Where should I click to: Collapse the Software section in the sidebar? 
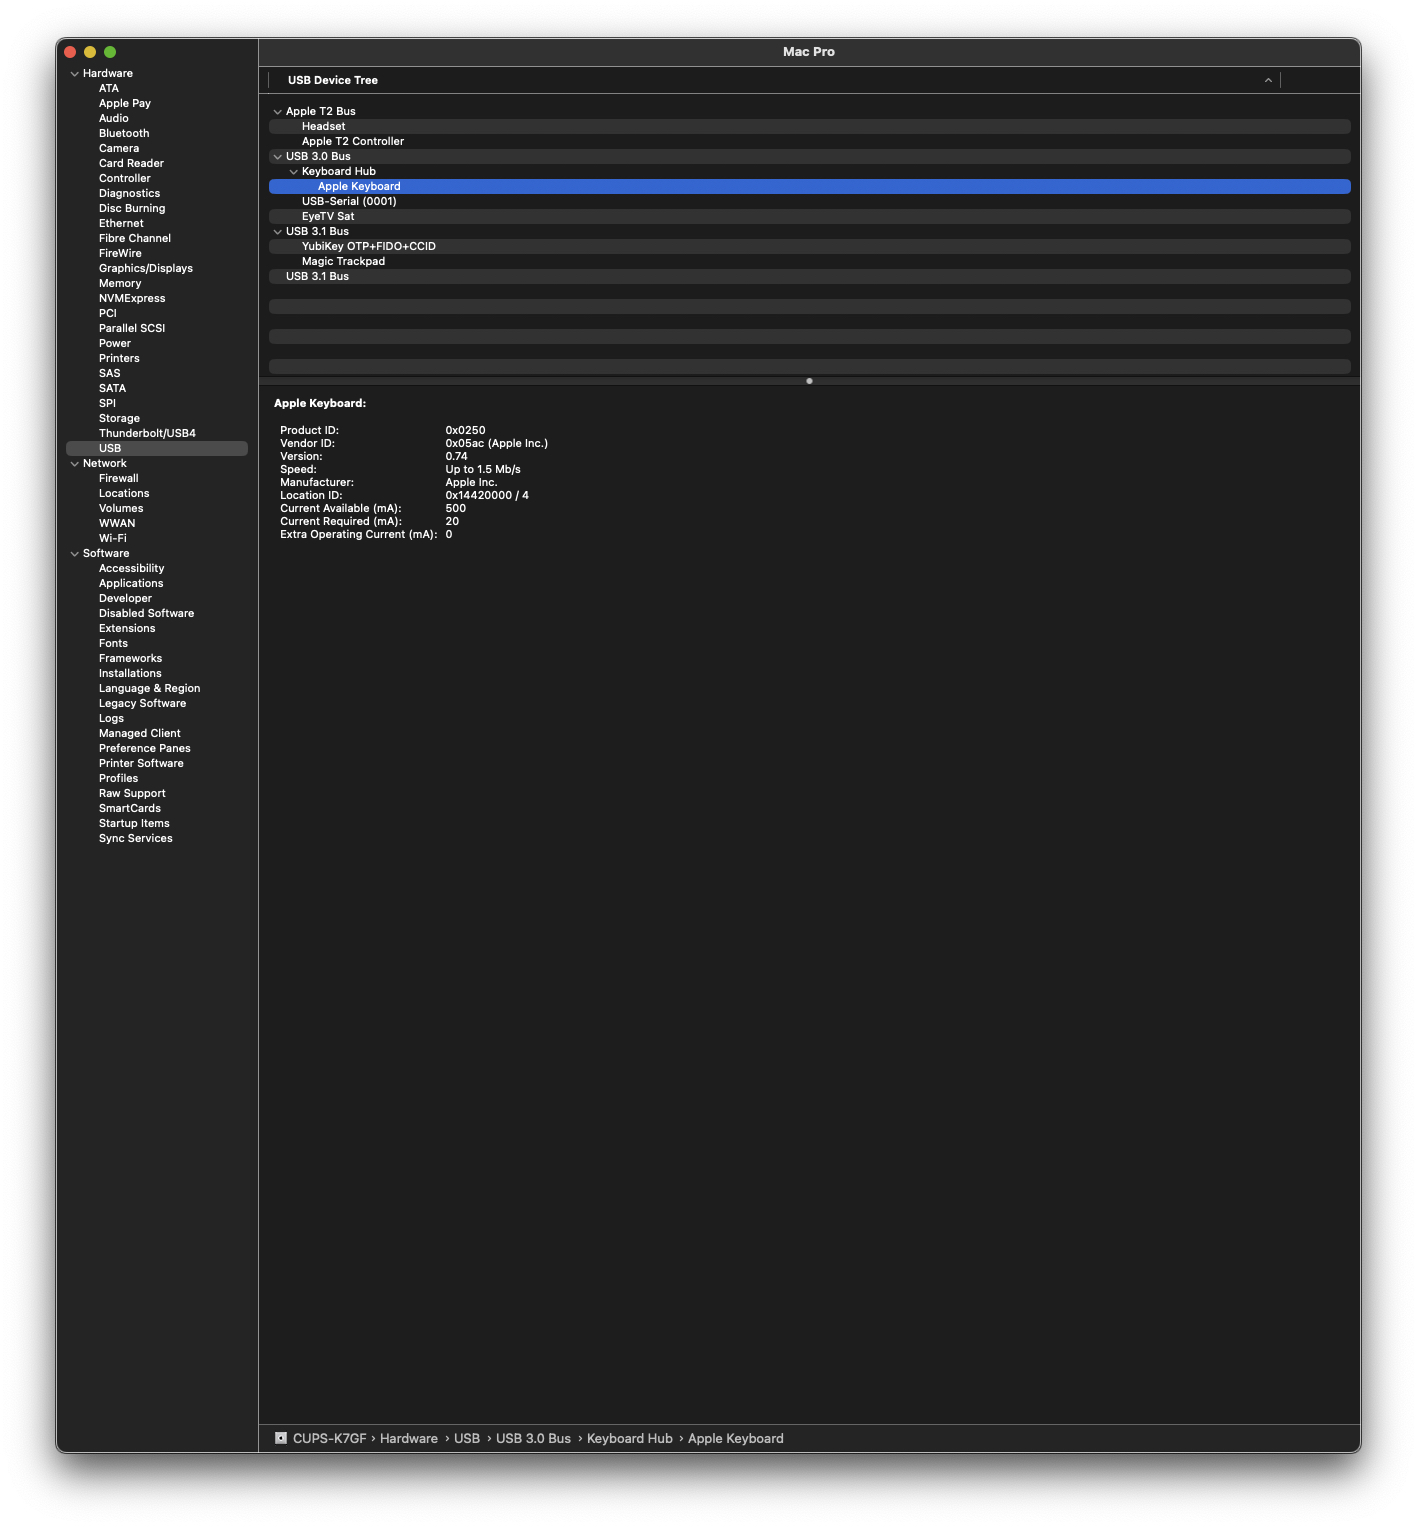74,554
